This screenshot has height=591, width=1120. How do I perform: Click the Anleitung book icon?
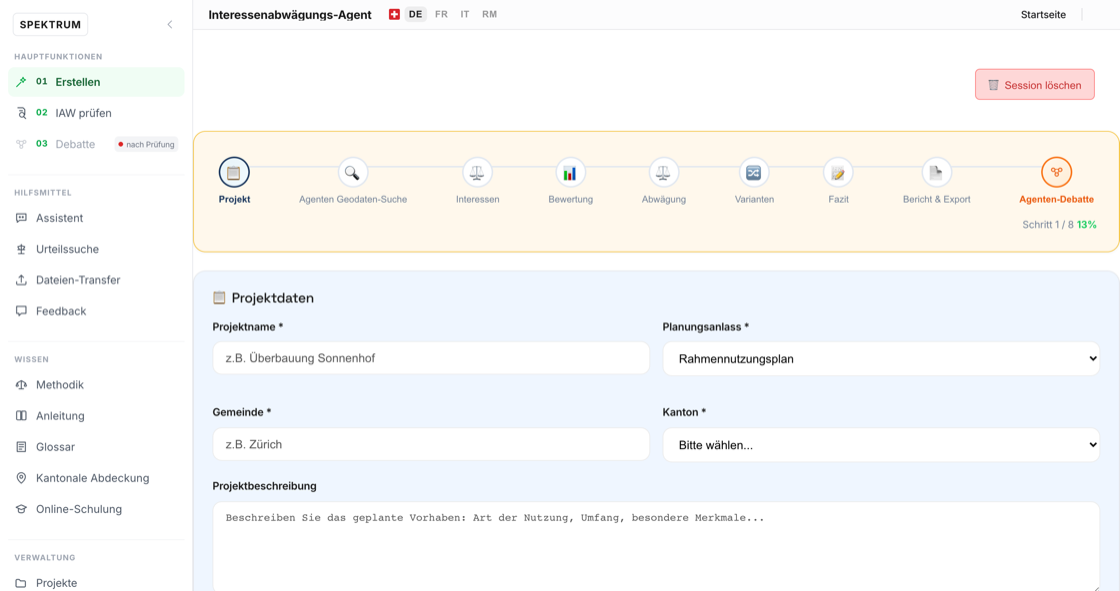[21, 416]
